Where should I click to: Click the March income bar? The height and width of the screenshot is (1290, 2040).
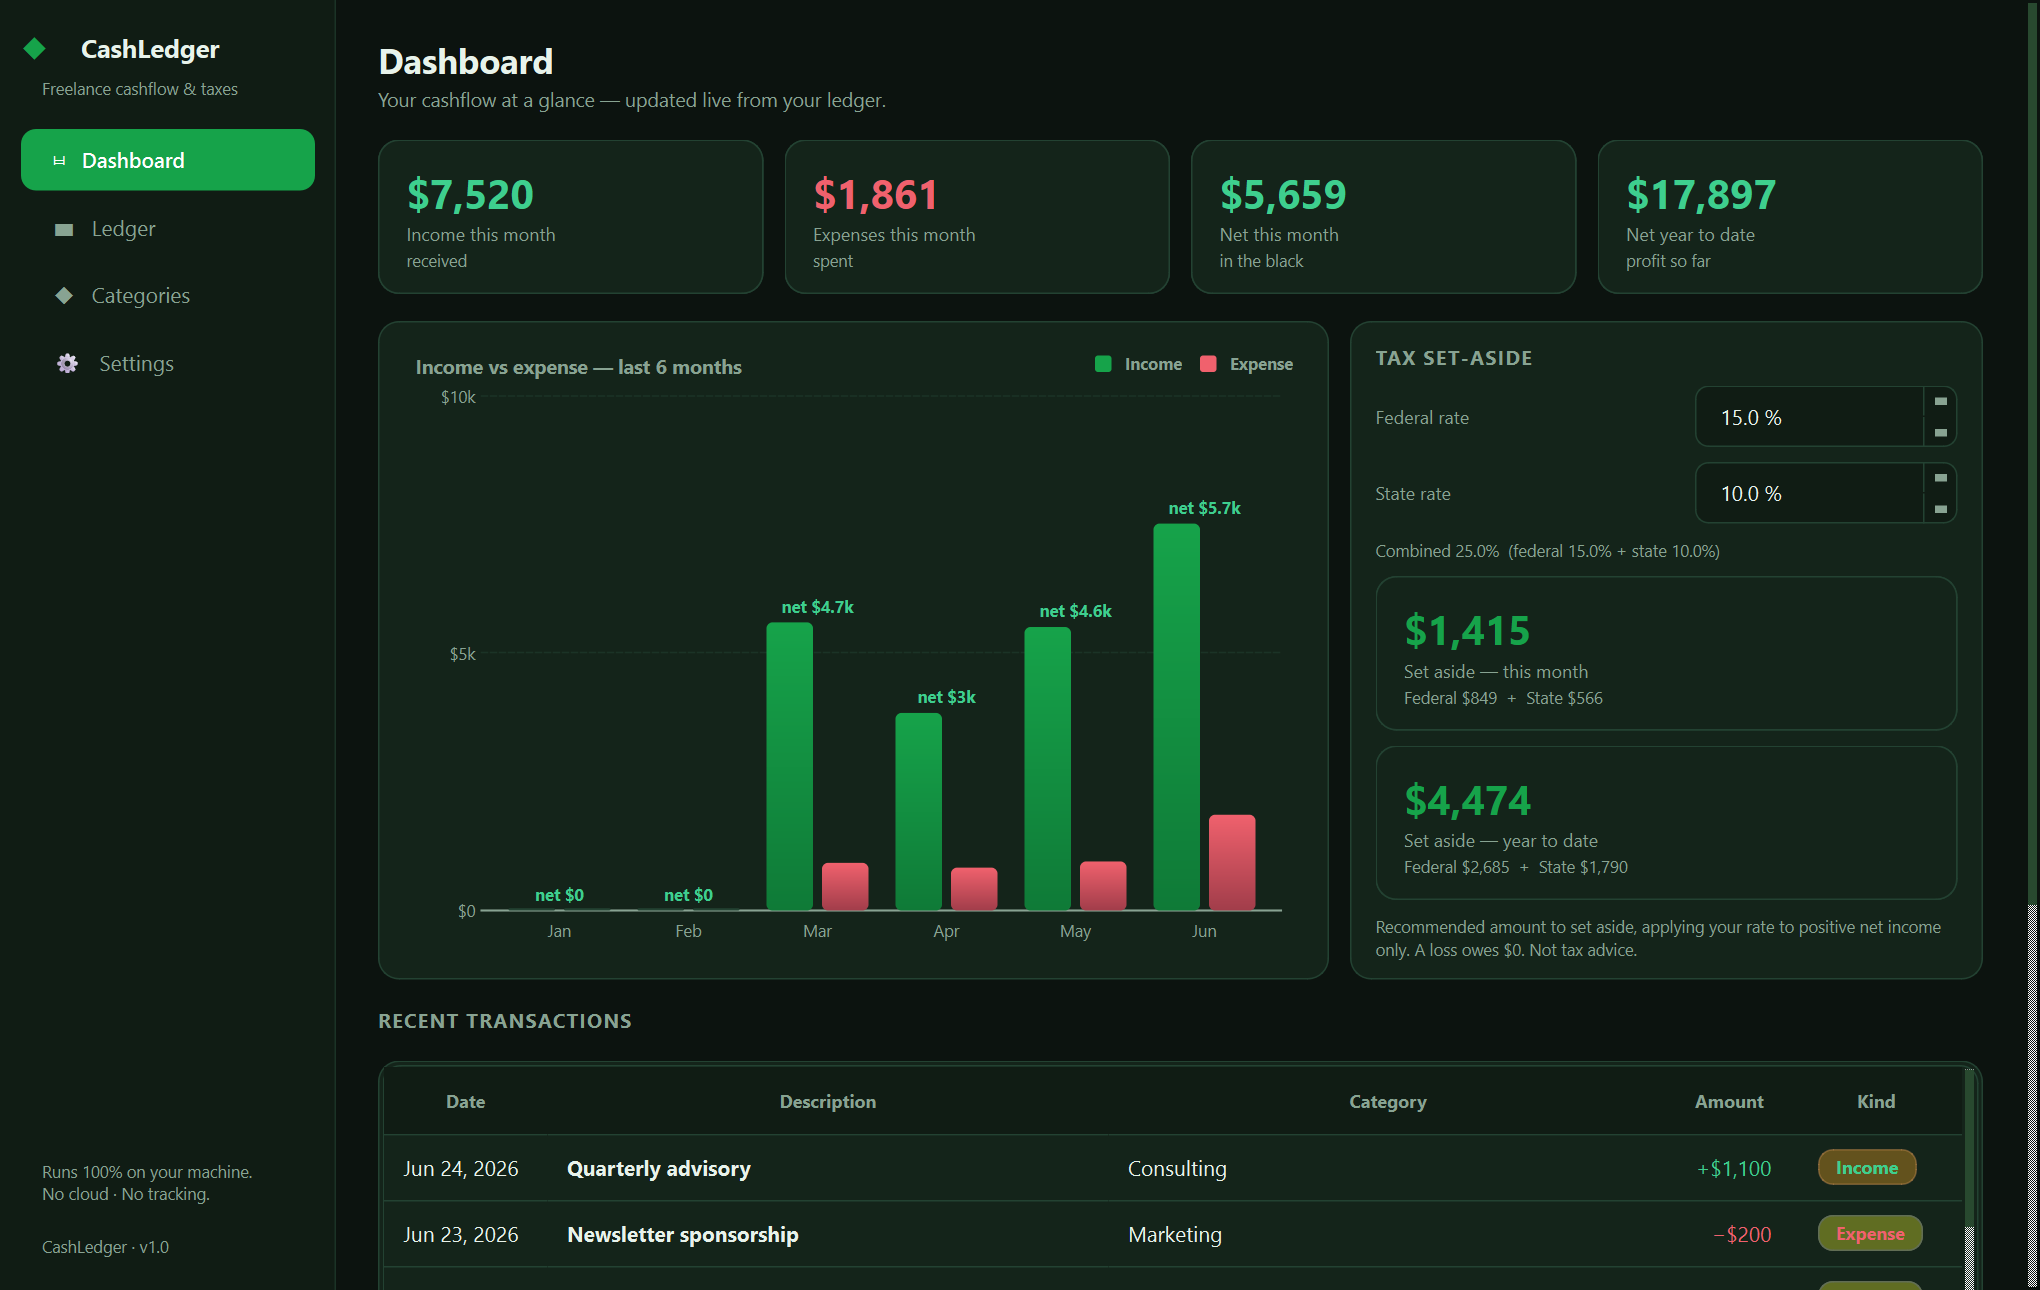790,766
